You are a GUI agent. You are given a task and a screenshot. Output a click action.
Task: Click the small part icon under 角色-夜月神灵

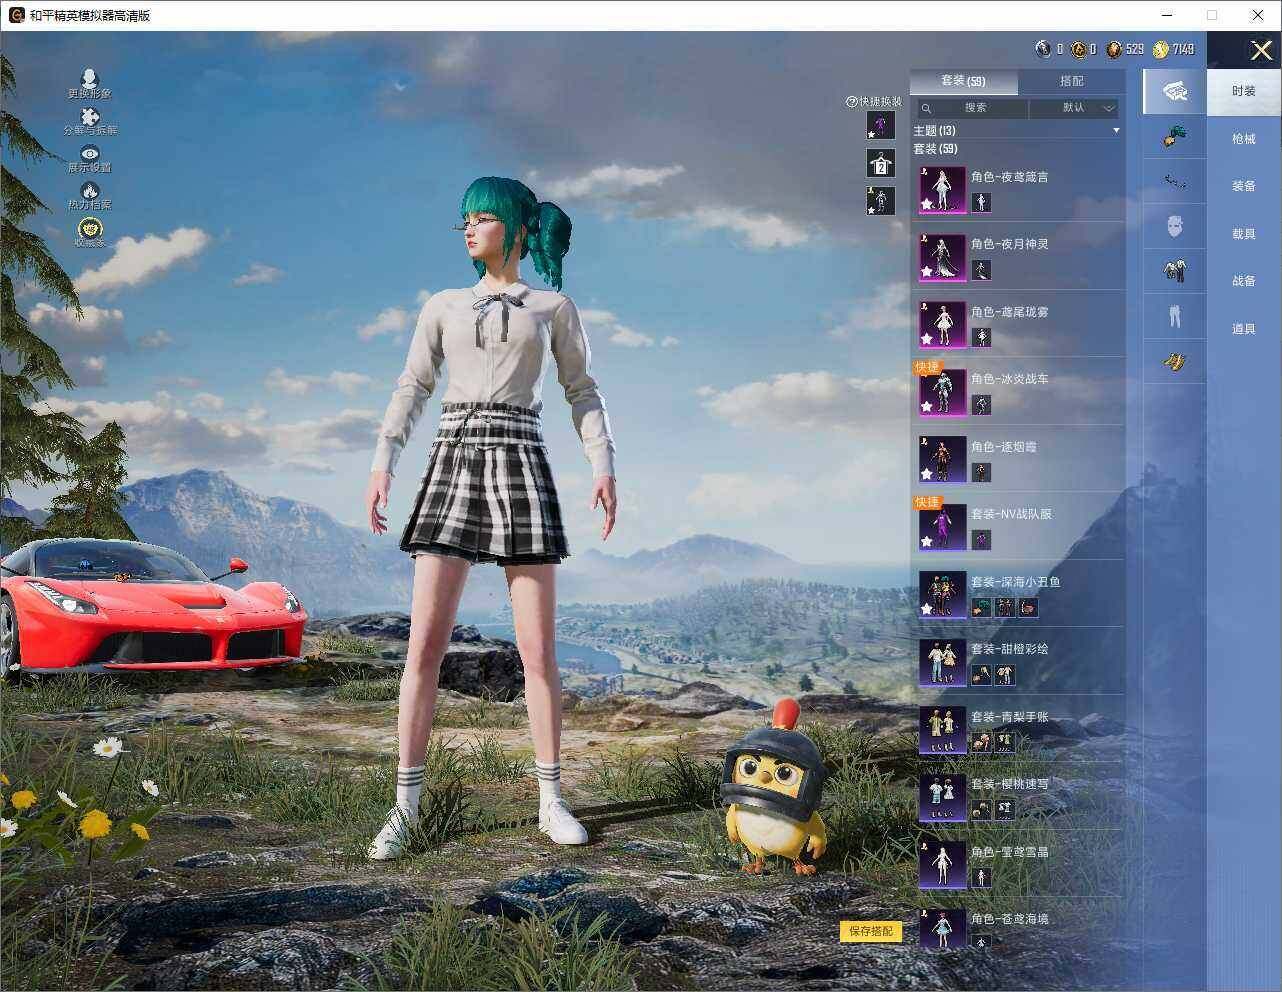[981, 270]
